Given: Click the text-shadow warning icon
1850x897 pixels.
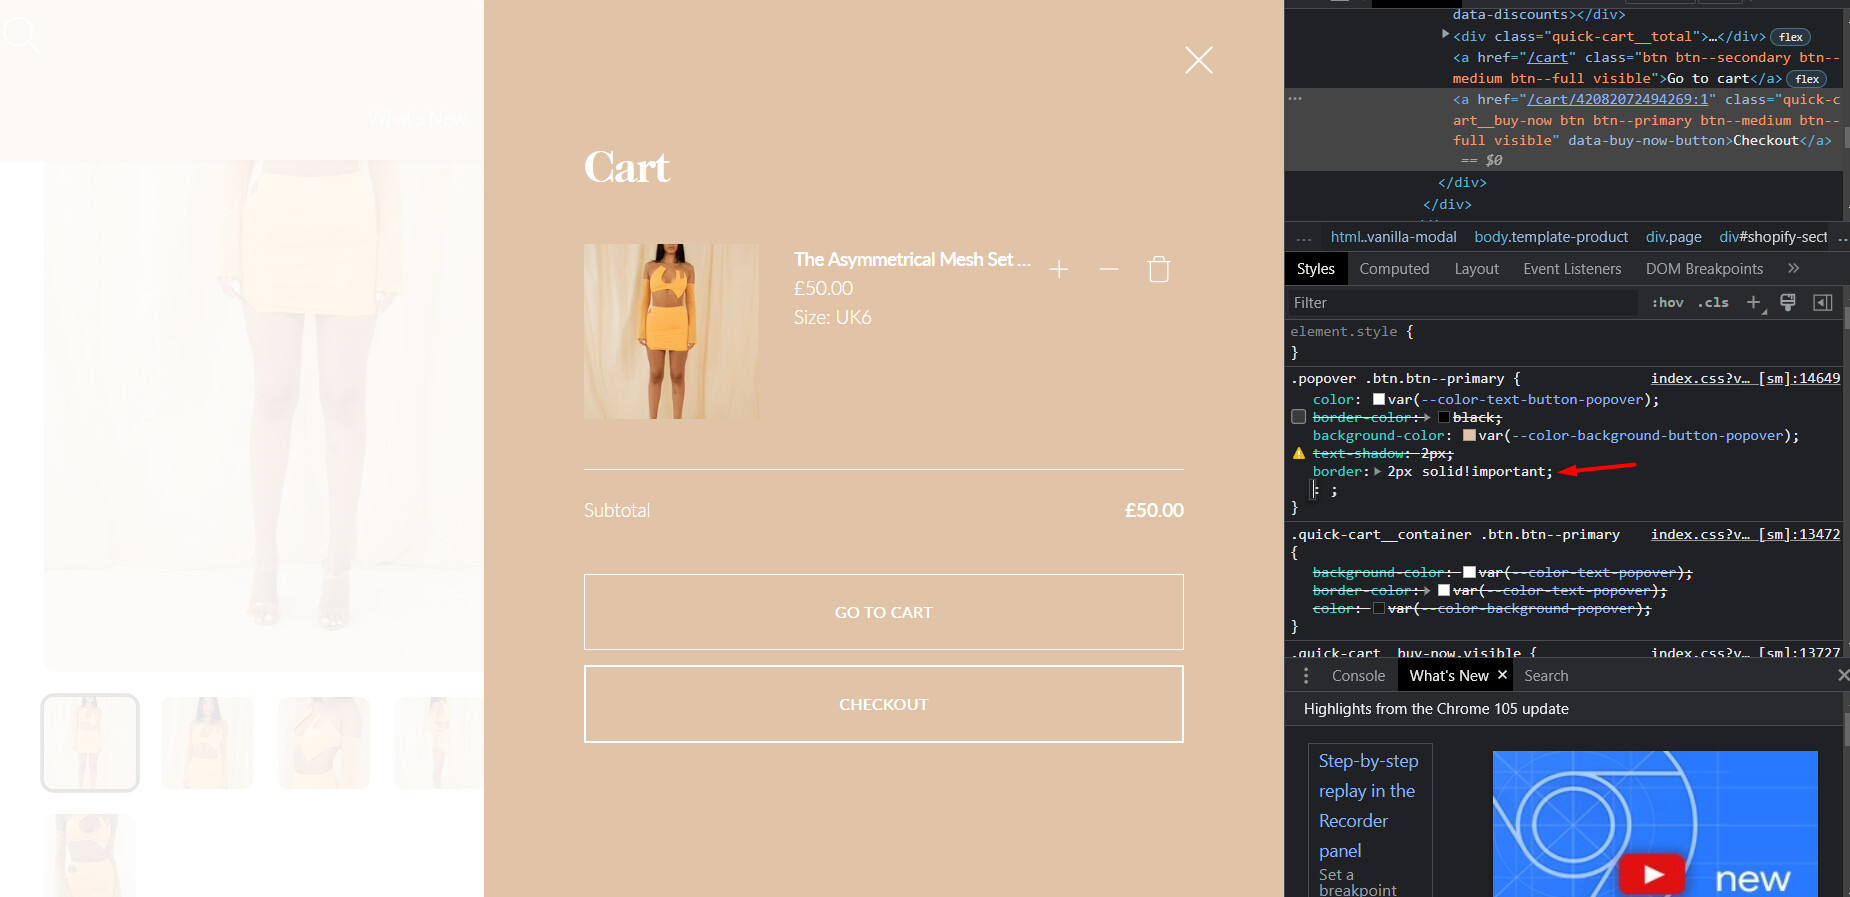Looking at the screenshot, I should coord(1299,453).
